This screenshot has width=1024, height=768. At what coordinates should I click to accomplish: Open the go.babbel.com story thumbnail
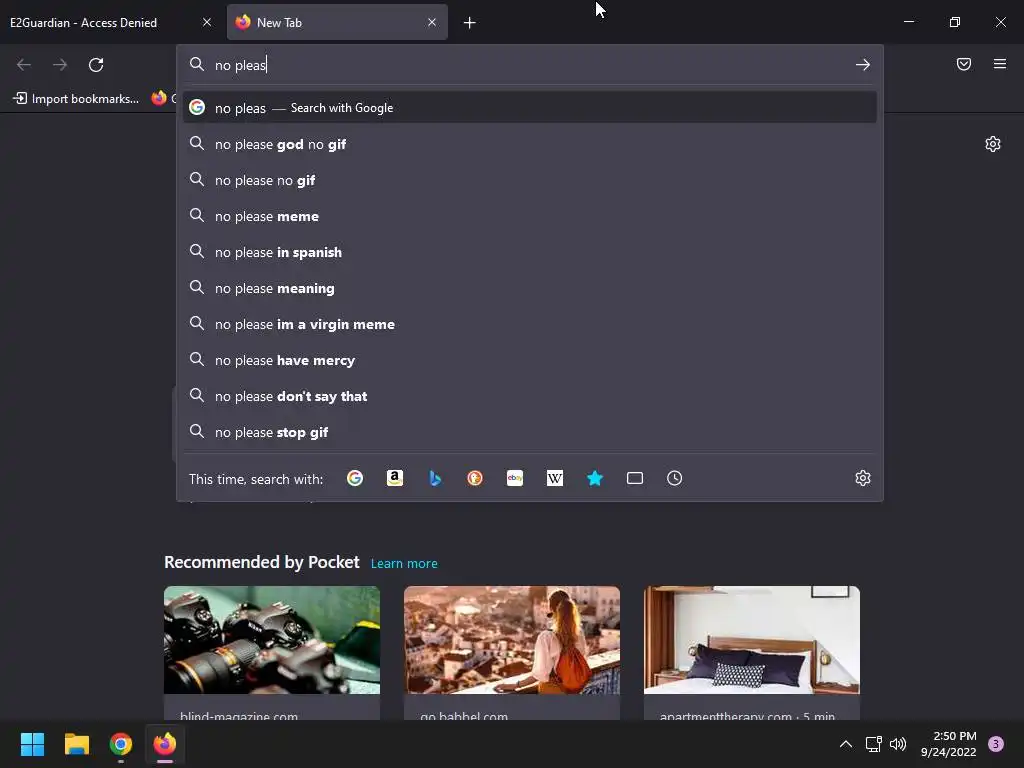[x=511, y=640]
